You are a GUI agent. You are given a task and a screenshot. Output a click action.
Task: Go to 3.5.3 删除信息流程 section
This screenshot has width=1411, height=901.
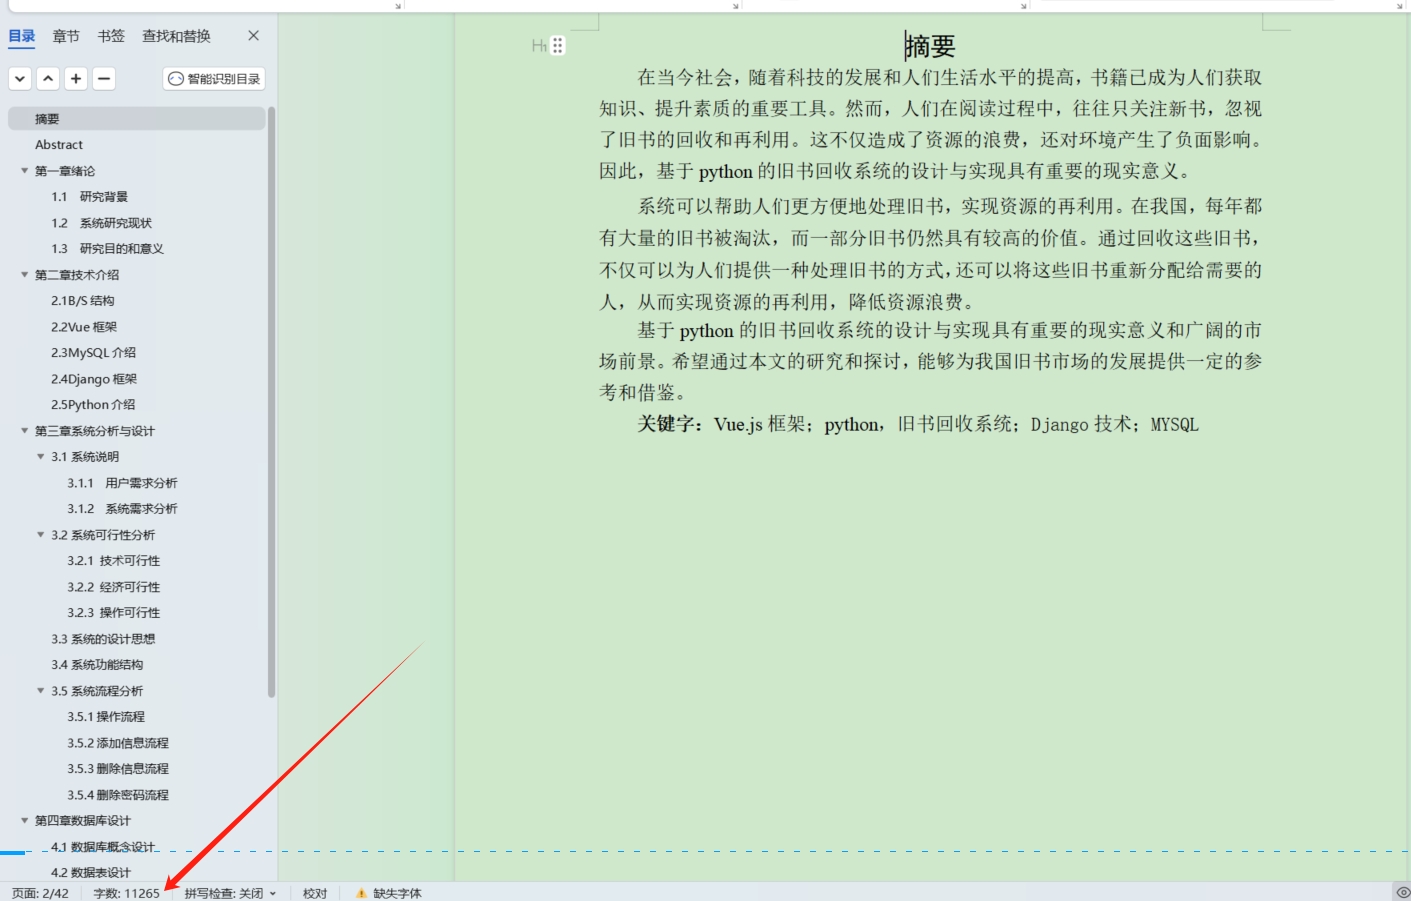click(118, 769)
